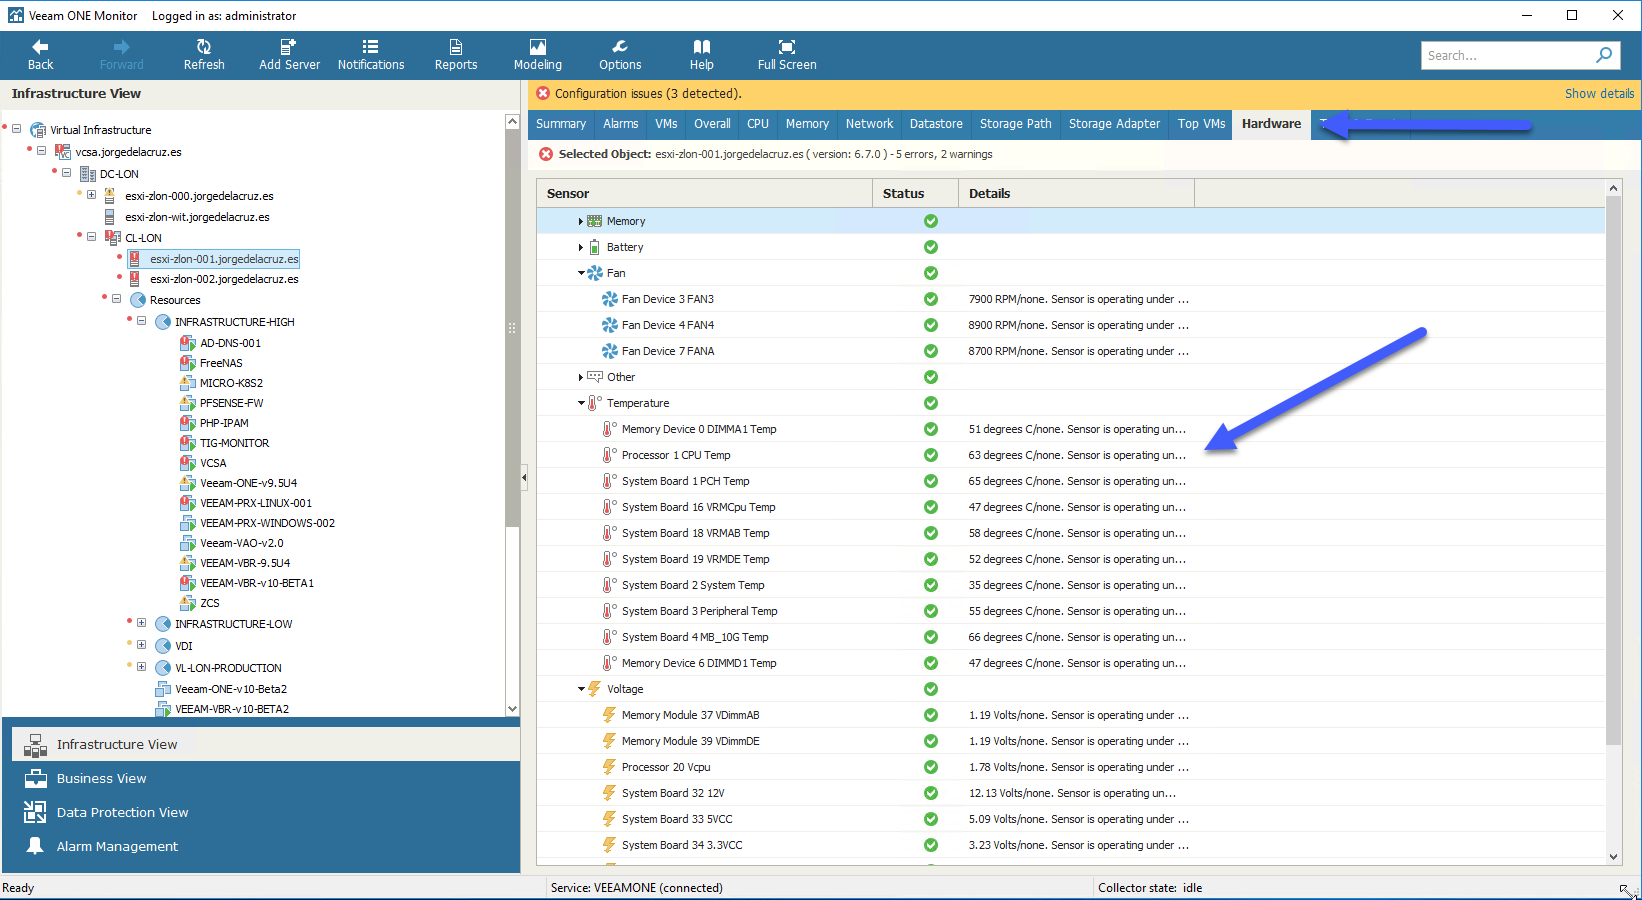The width and height of the screenshot is (1642, 900).
Task: Switch to the Alarms tab
Action: point(620,124)
